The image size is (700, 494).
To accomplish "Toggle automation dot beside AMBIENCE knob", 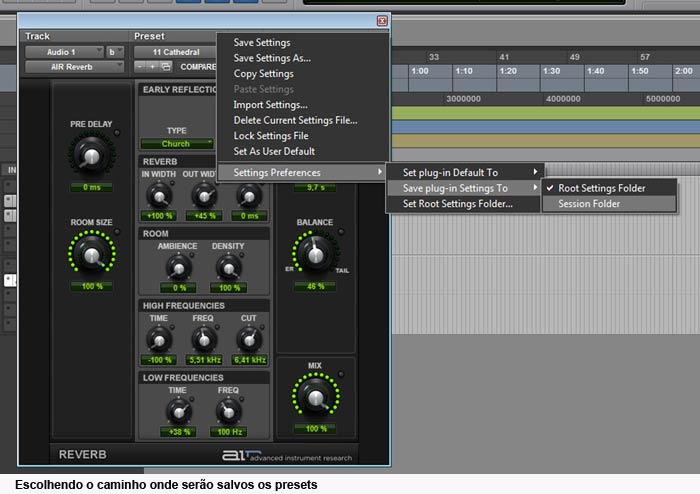I will 192,255.
